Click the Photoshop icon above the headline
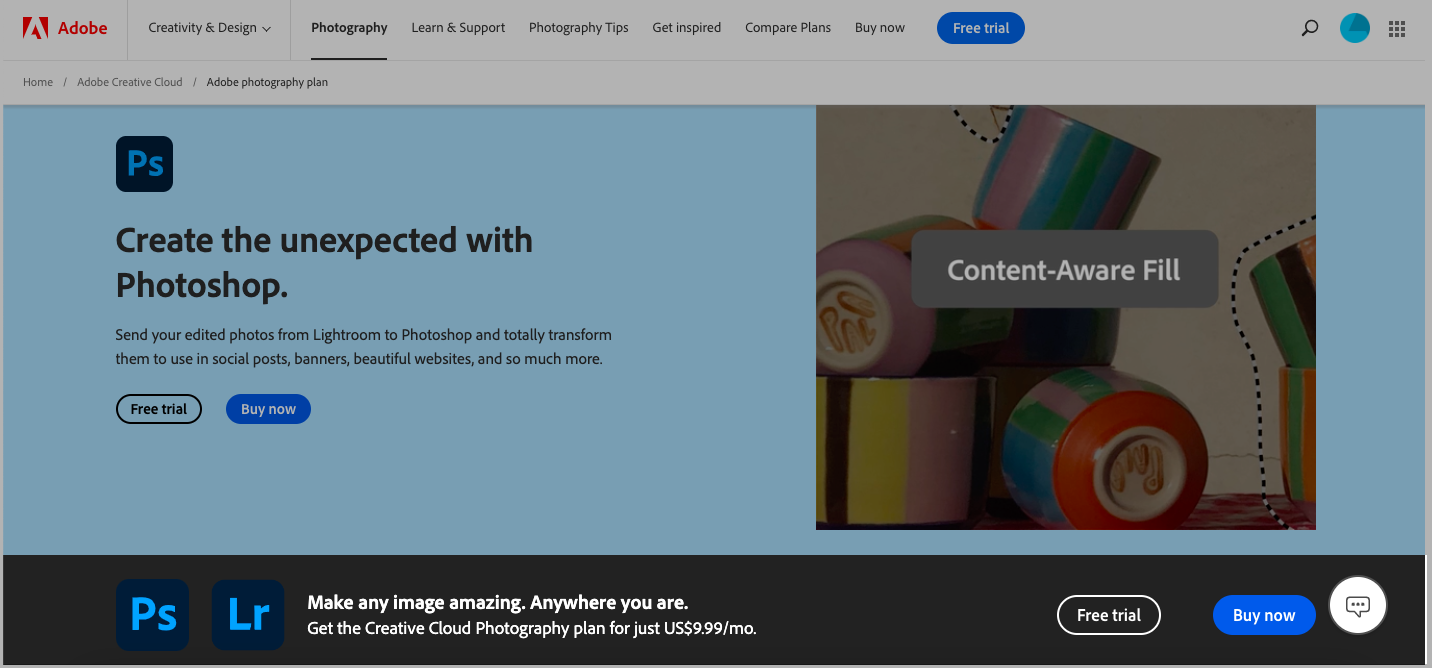The height and width of the screenshot is (668, 1432). (x=144, y=164)
